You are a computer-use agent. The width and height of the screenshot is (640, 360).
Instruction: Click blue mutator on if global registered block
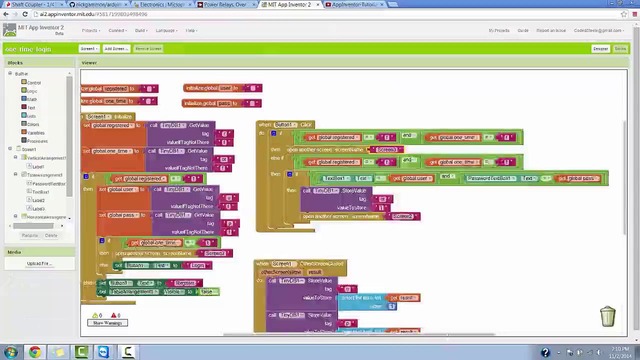click(x=86, y=177)
